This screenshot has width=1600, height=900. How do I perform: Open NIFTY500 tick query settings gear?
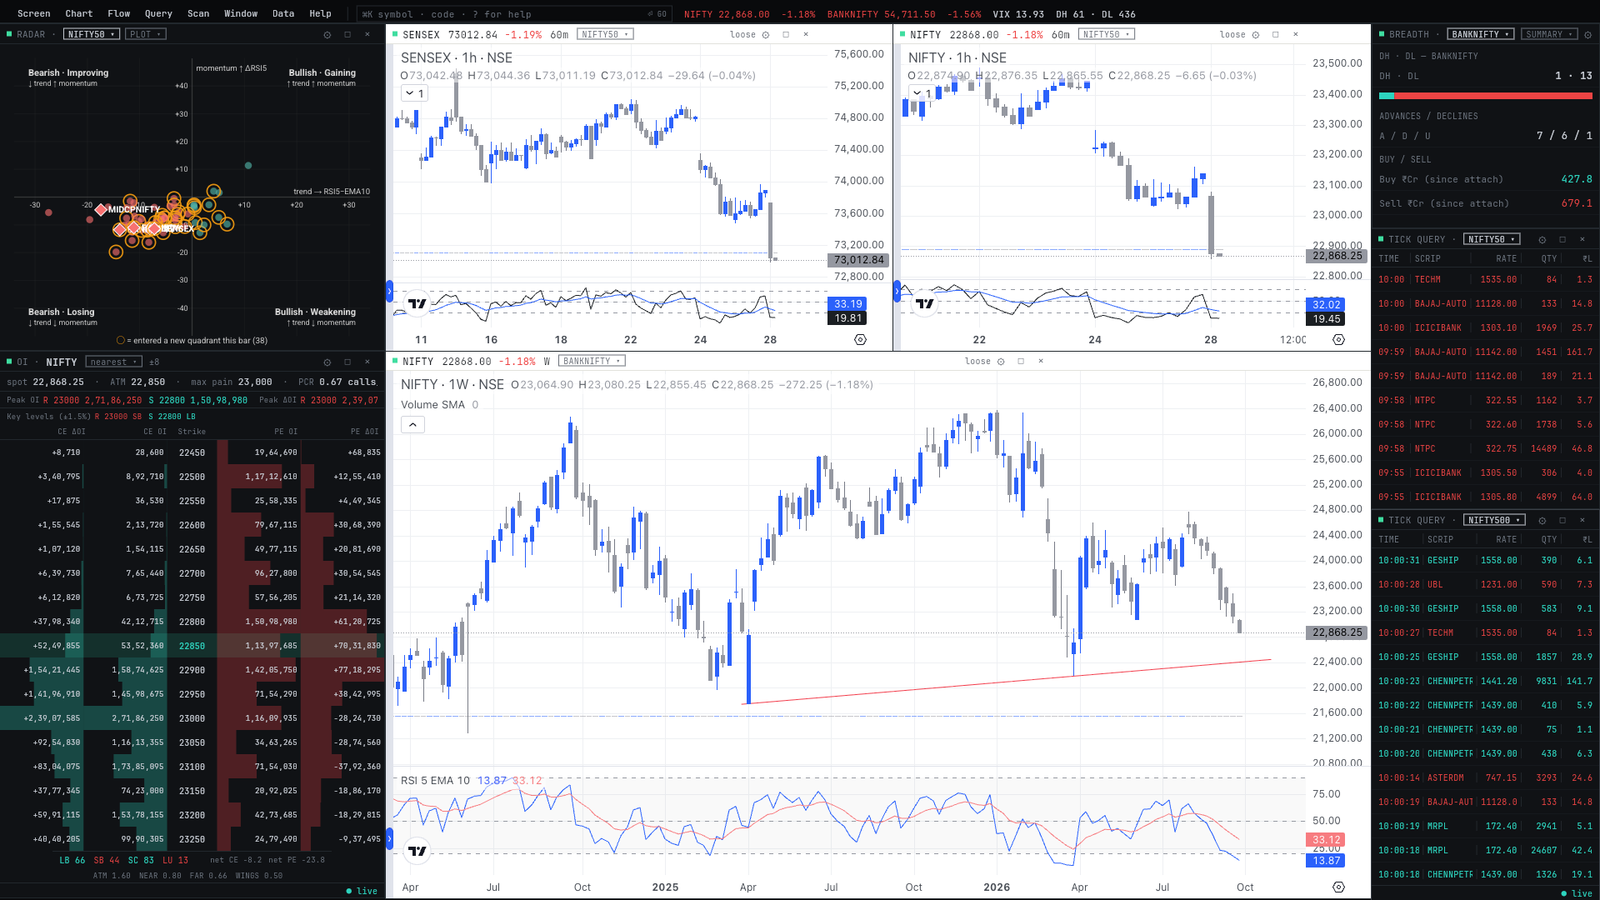click(1542, 521)
